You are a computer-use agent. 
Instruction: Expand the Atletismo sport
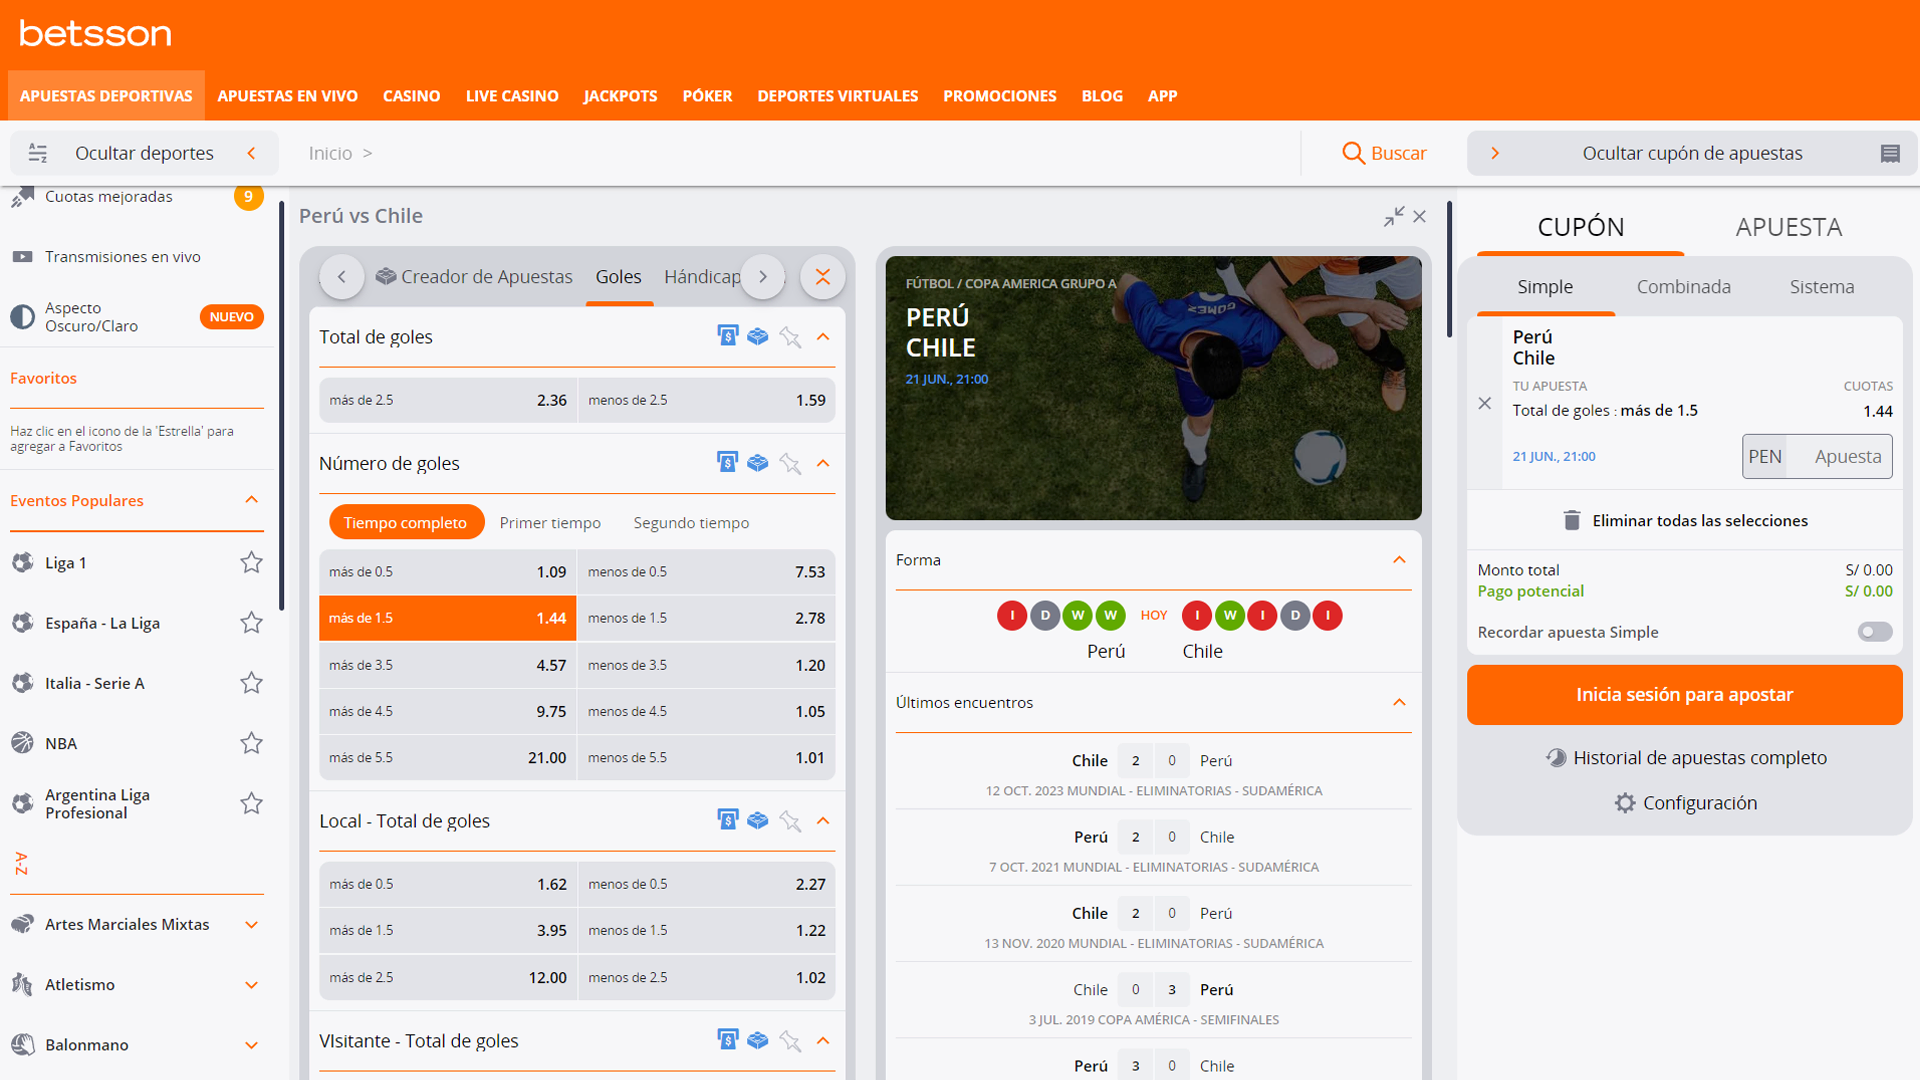click(x=251, y=985)
